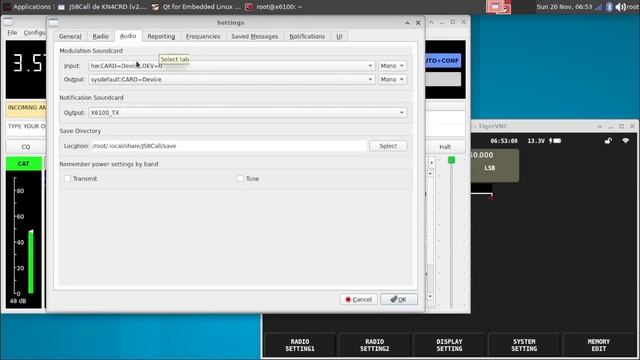Open the File menu in JS8Call
Screen dimensions: 640x360
[12, 32]
